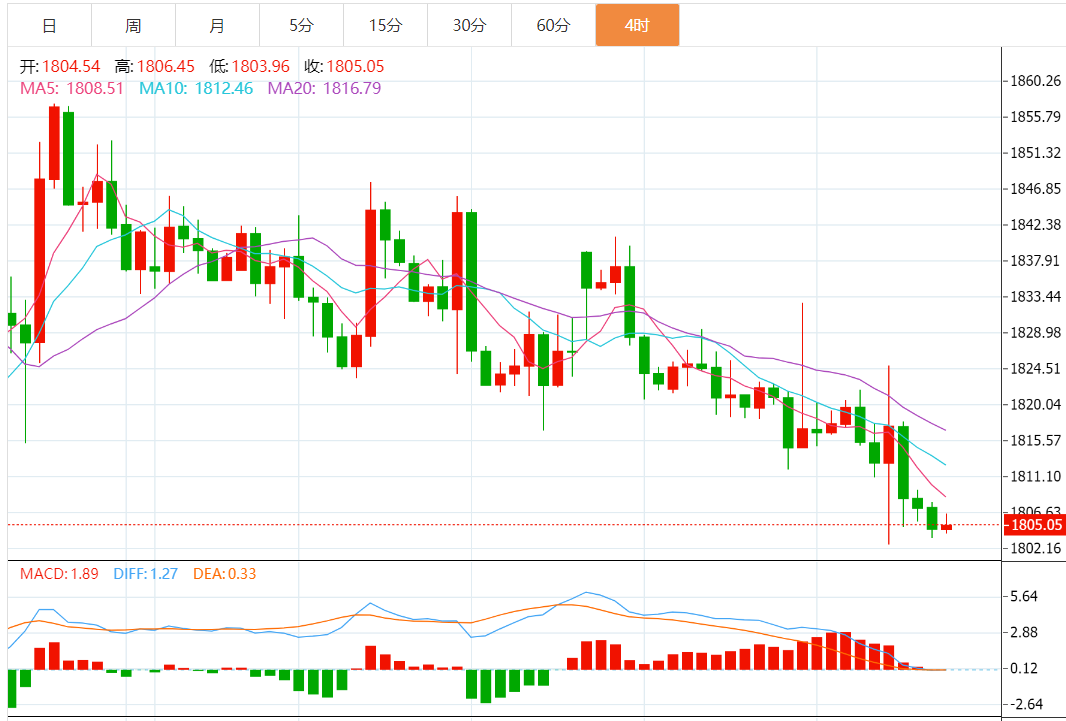The image size is (1066, 721).
Task: Click the 1833.44 price axis label
Action: (x=1035, y=297)
